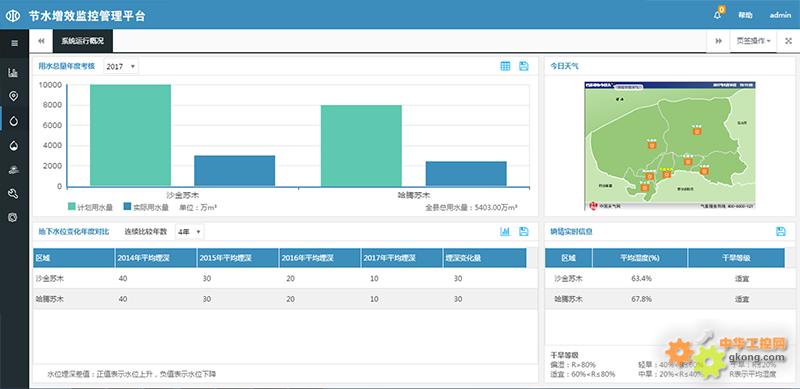This screenshot has height=389, width=800.
Task: Open the 4年 comparison years dropdown
Action: [189, 232]
